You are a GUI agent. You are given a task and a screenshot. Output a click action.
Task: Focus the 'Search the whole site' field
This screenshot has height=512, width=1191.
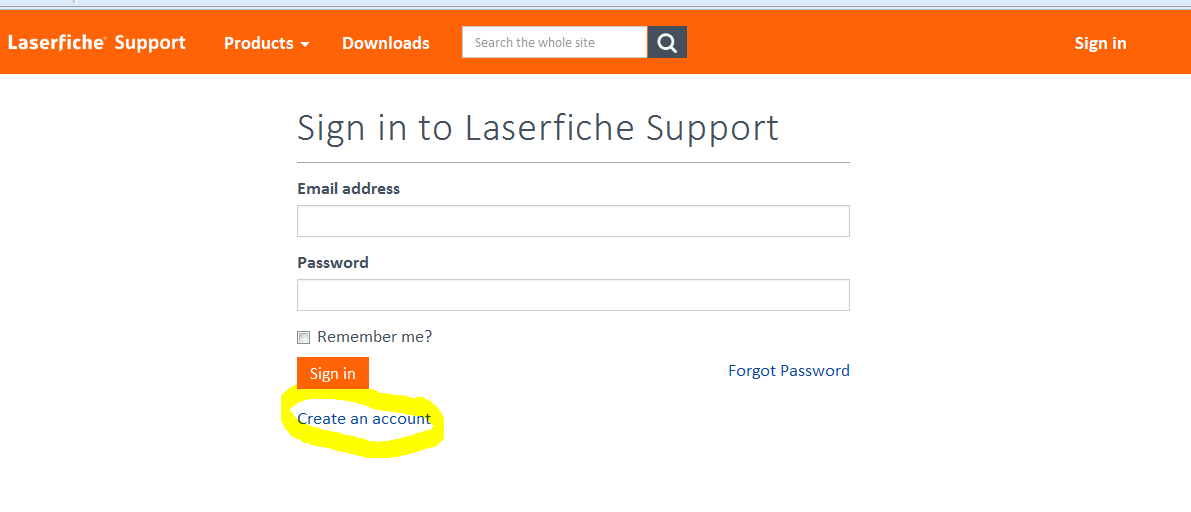click(554, 42)
